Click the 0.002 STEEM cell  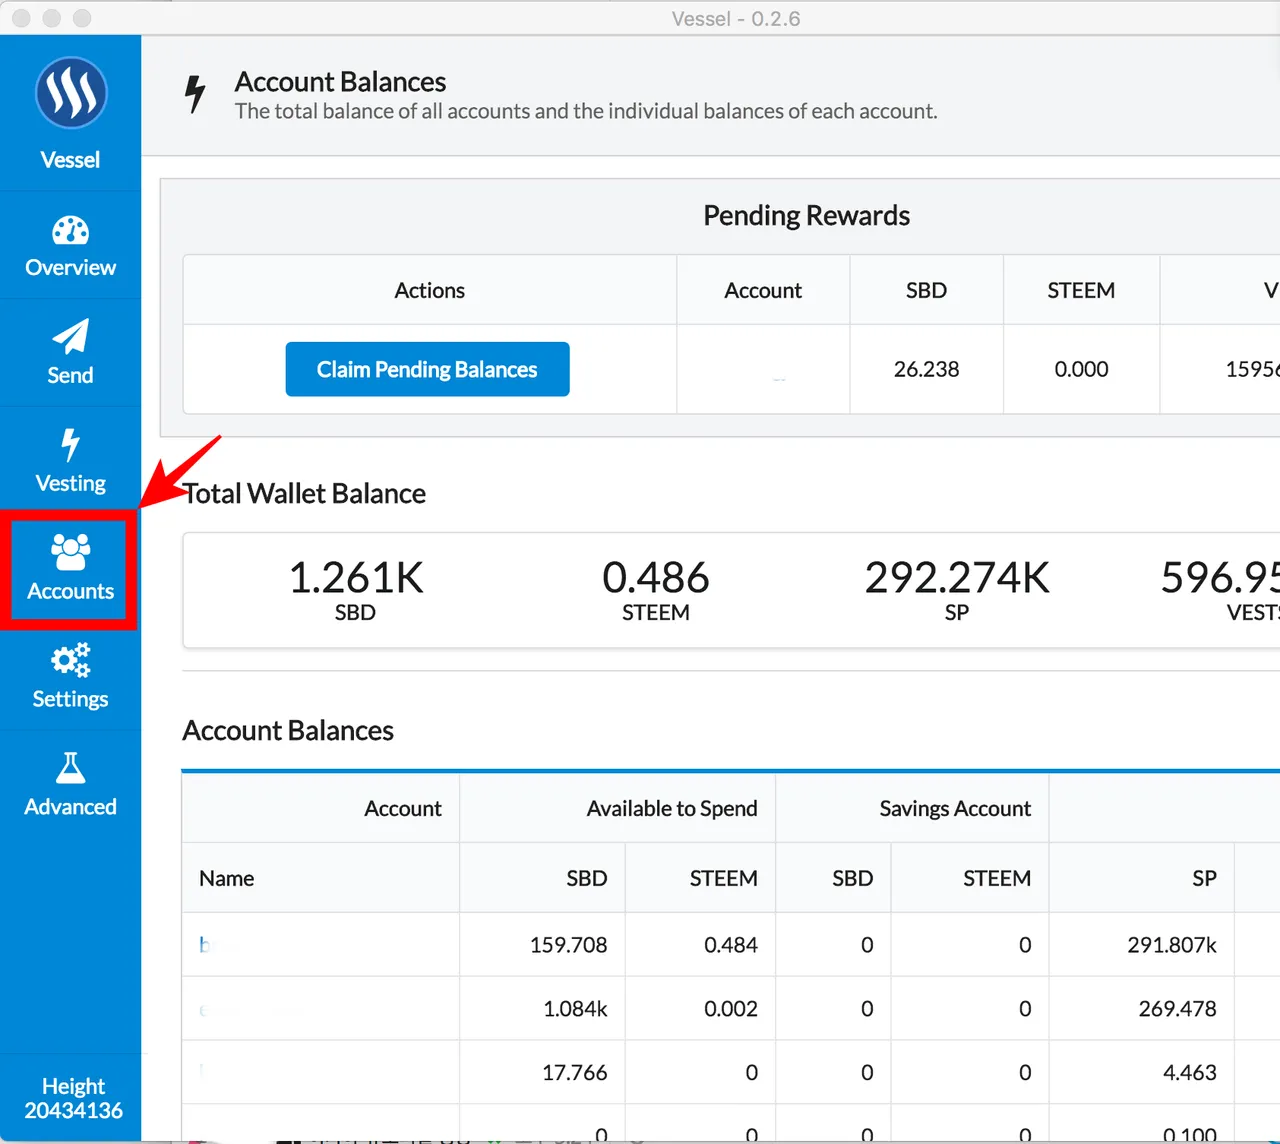click(731, 1009)
